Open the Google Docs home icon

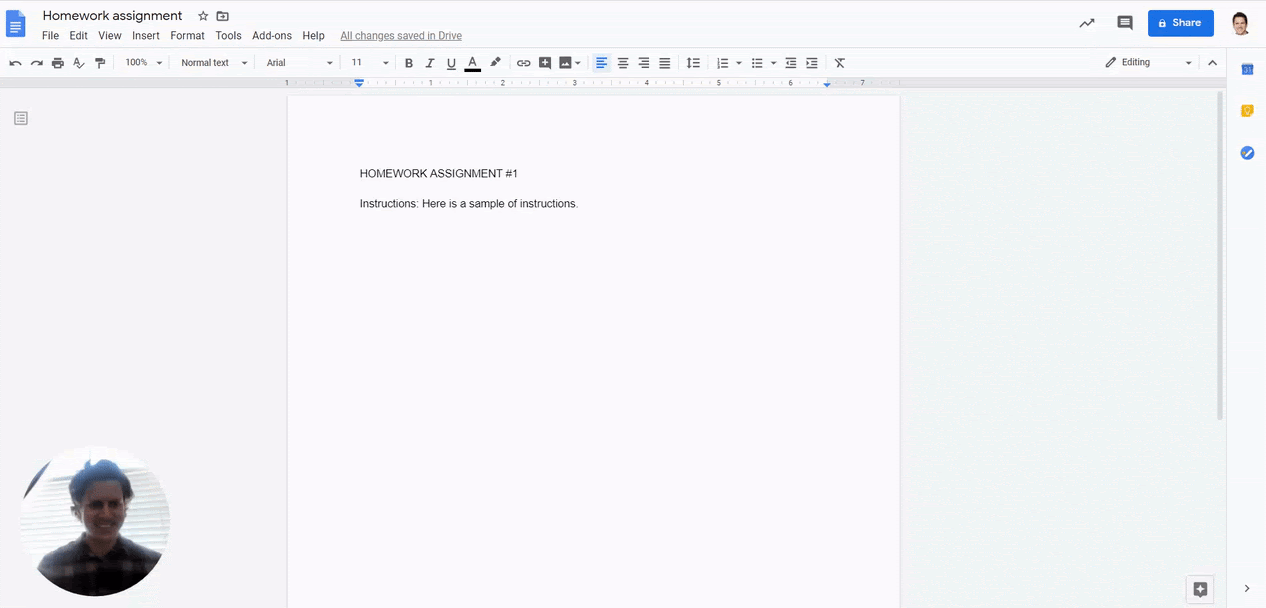pos(16,24)
